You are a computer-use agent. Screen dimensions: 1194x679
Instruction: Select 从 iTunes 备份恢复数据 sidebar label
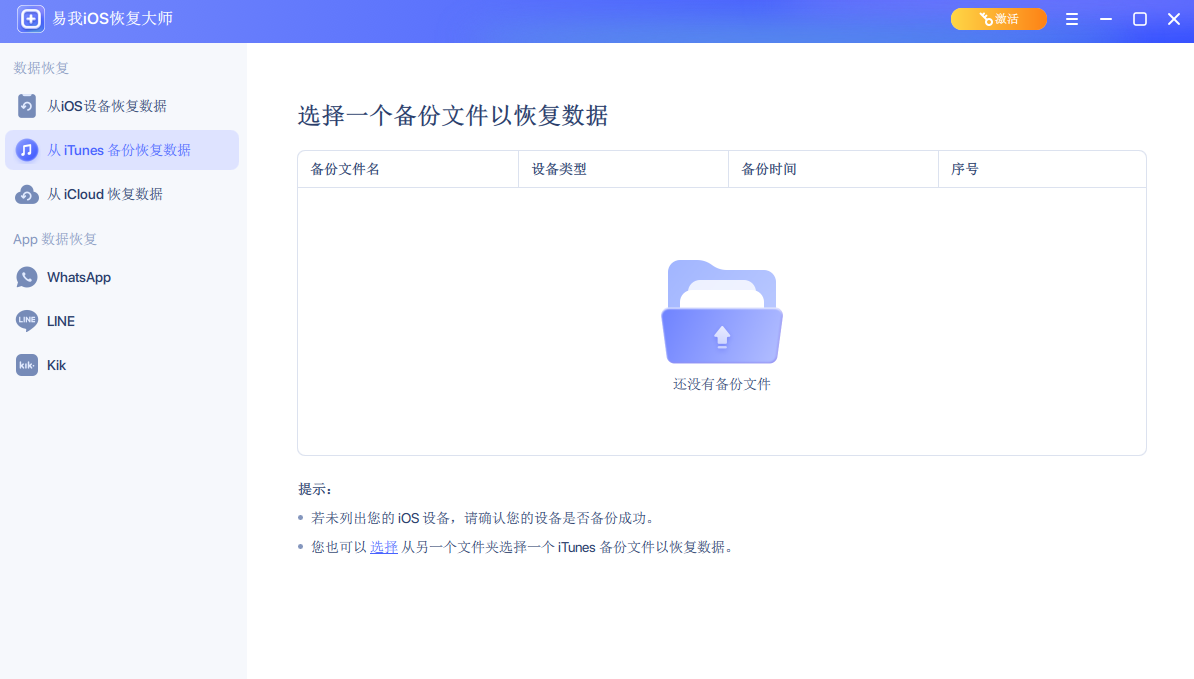coord(119,150)
